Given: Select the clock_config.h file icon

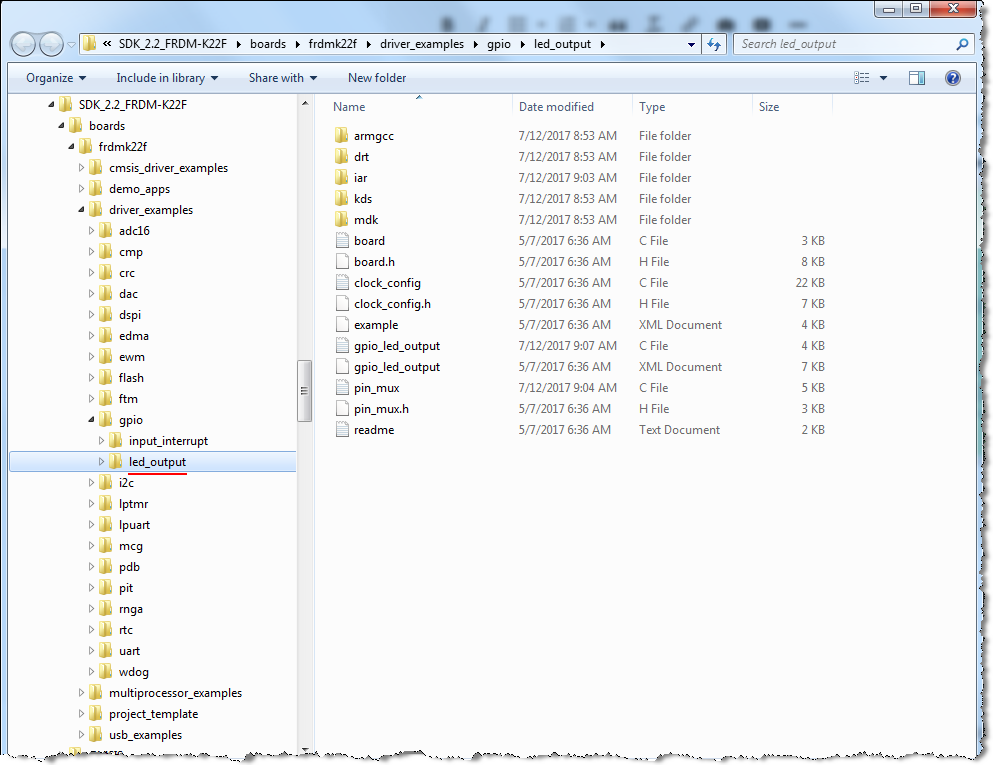Looking at the screenshot, I should [342, 303].
